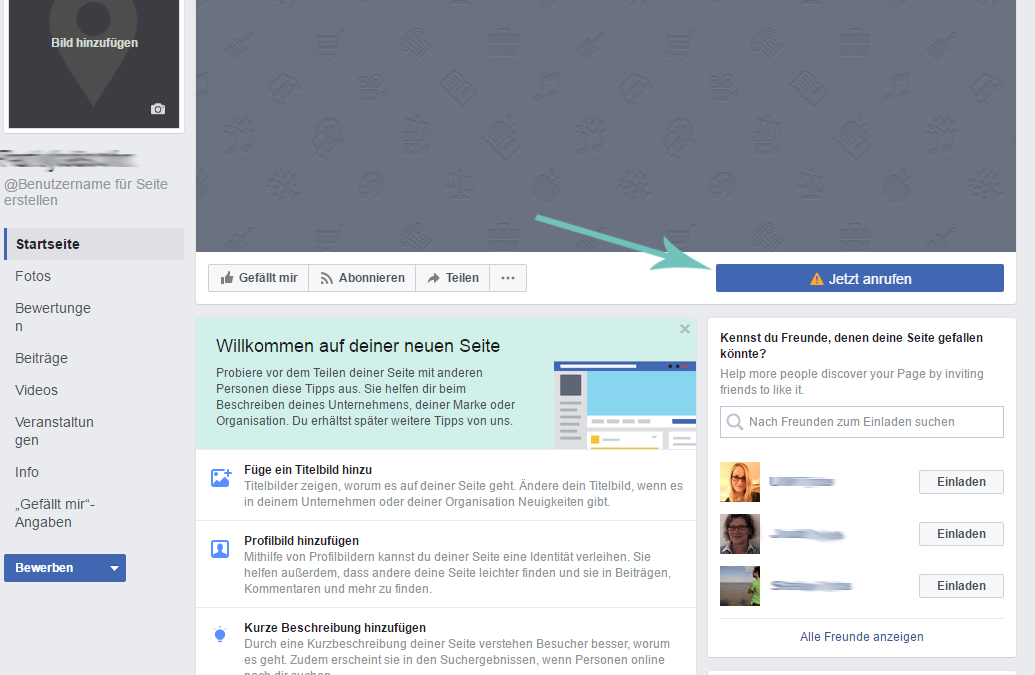Open „Gefällt mir"-Angaben section
This screenshot has height=675, width=1035.
point(55,513)
